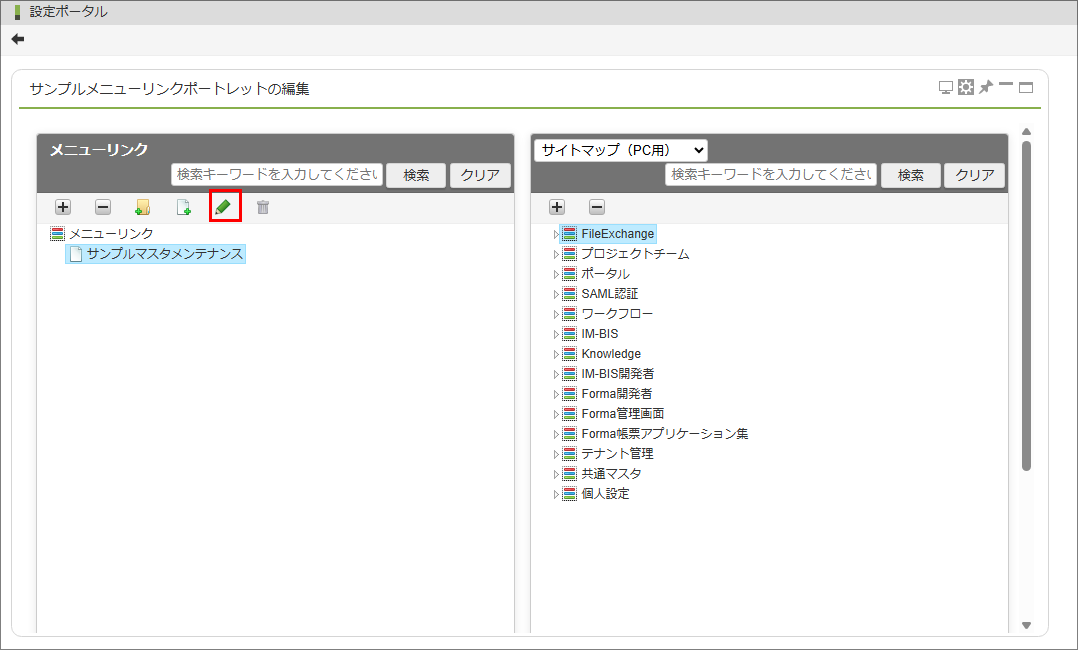Expand the 個人設定 tree node
This screenshot has height=650, width=1078.
tap(556, 494)
